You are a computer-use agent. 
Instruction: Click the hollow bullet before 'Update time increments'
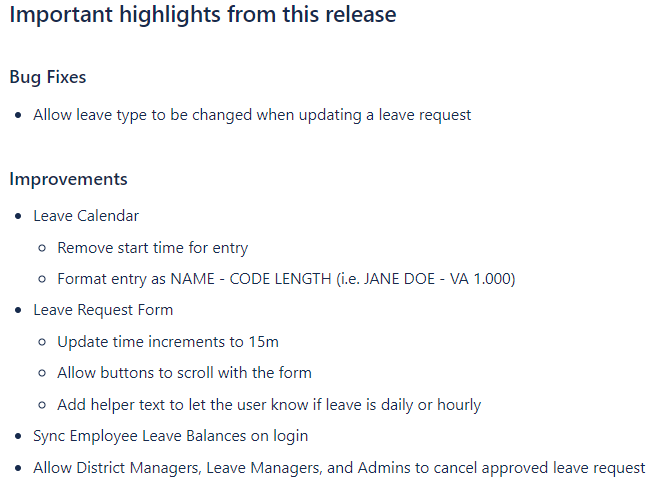click(x=42, y=342)
